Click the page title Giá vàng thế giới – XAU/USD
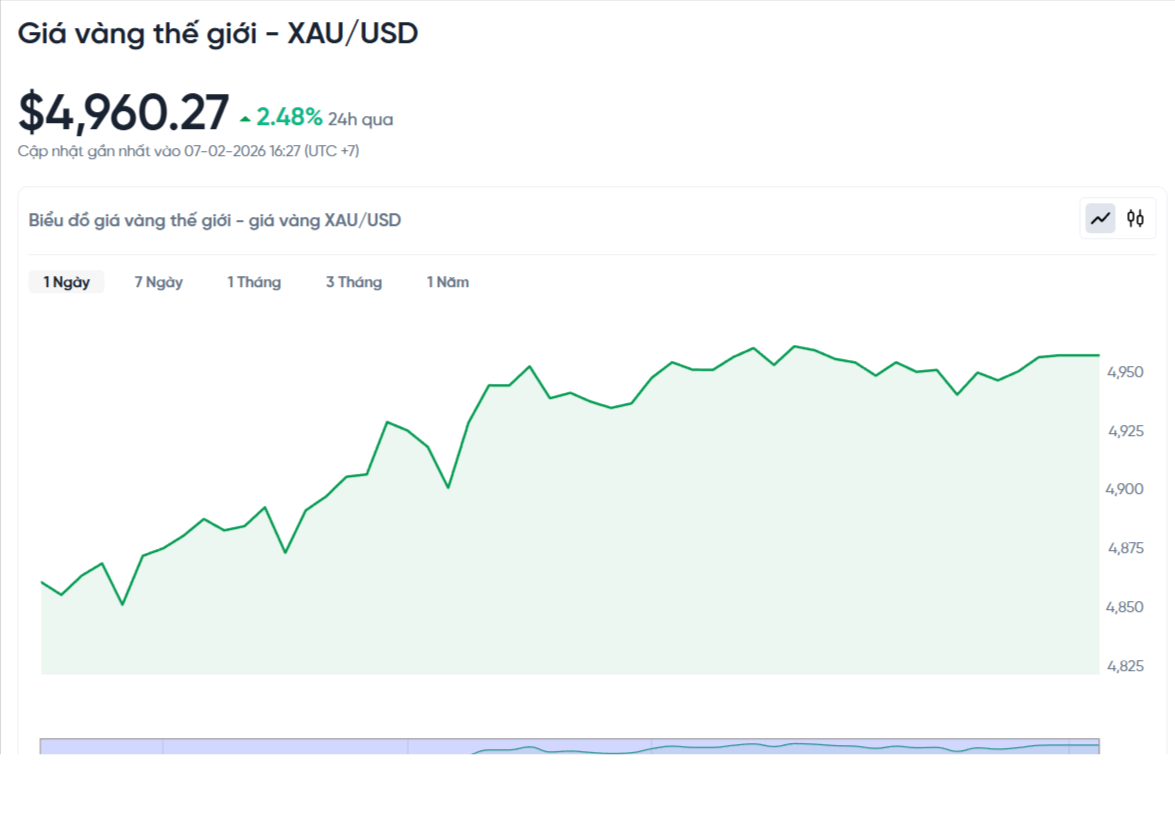The image size is (1175, 818). click(218, 33)
